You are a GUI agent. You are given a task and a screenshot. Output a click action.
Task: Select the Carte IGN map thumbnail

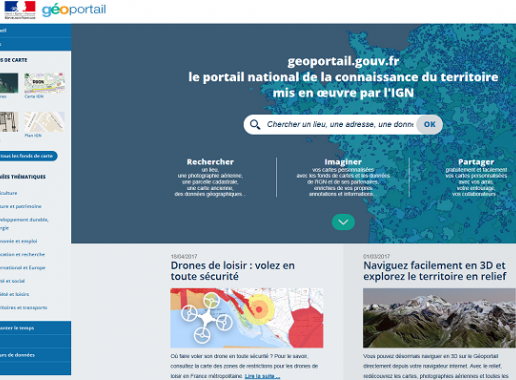[44, 83]
